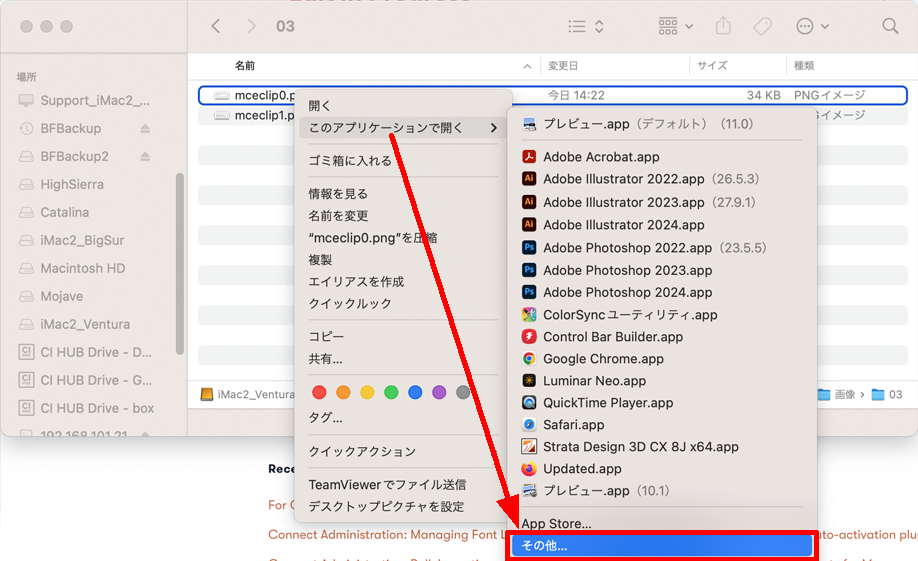Choose コピー in context menu
The height and width of the screenshot is (561, 918).
pyautogui.click(x=326, y=337)
